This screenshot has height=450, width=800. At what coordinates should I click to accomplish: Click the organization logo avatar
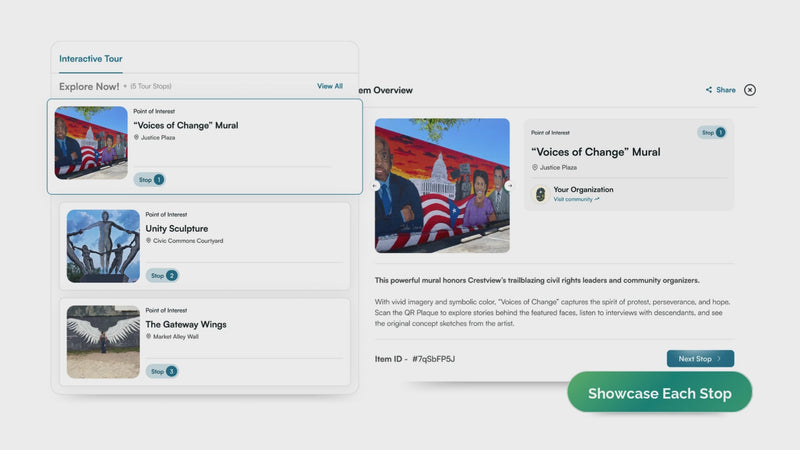pos(541,194)
